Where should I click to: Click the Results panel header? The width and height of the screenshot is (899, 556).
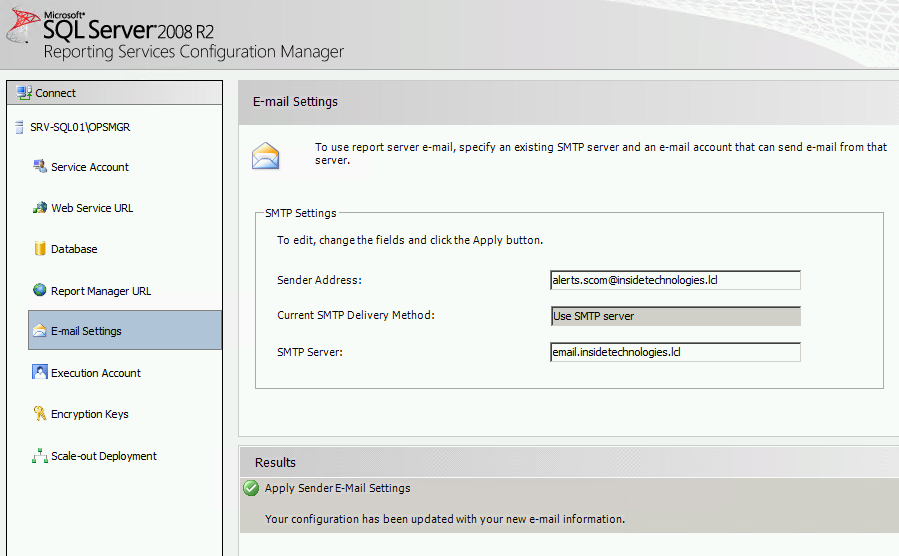(x=568, y=462)
